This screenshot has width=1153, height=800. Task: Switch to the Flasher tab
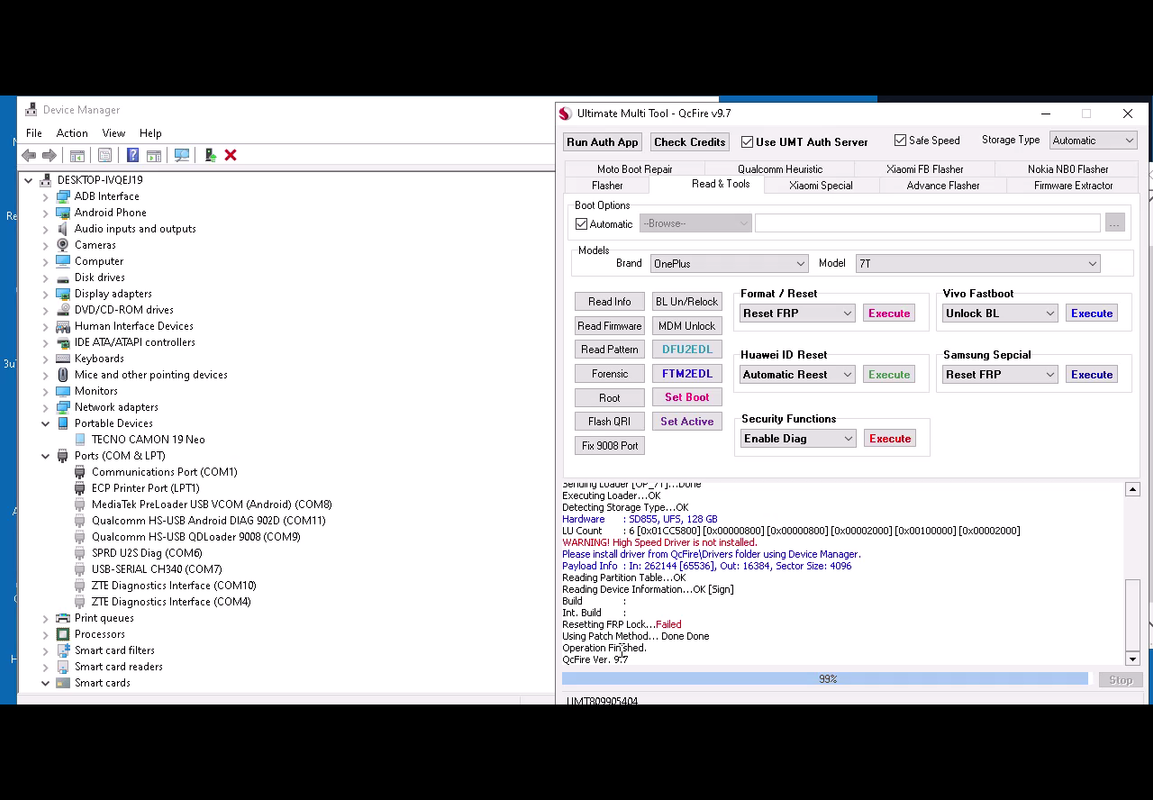pos(607,185)
